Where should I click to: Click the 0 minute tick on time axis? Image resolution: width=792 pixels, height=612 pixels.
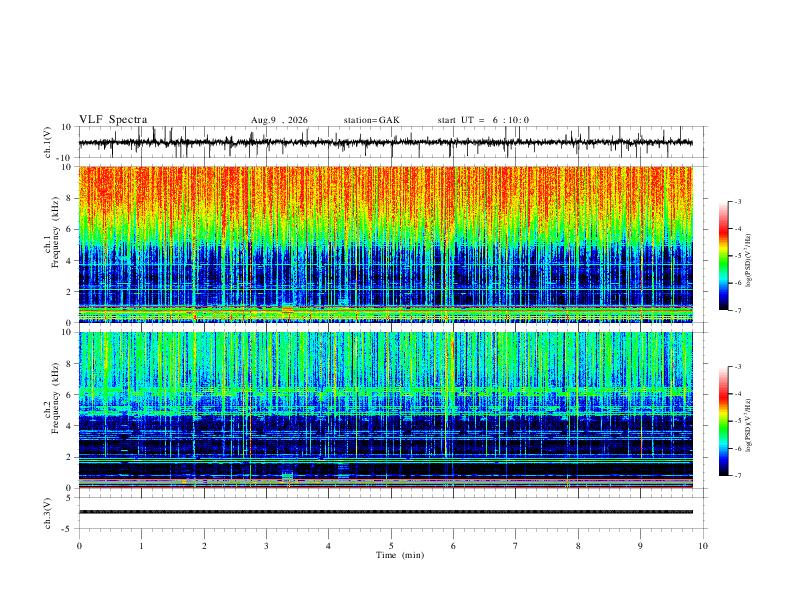[79, 546]
